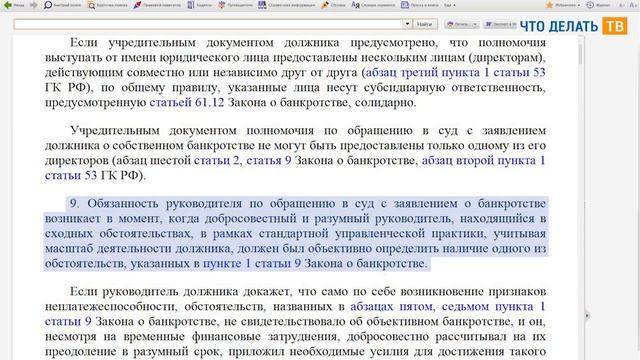Open link седьмом пункта 1
Viewport: 640px width, 360px height.
(493, 306)
